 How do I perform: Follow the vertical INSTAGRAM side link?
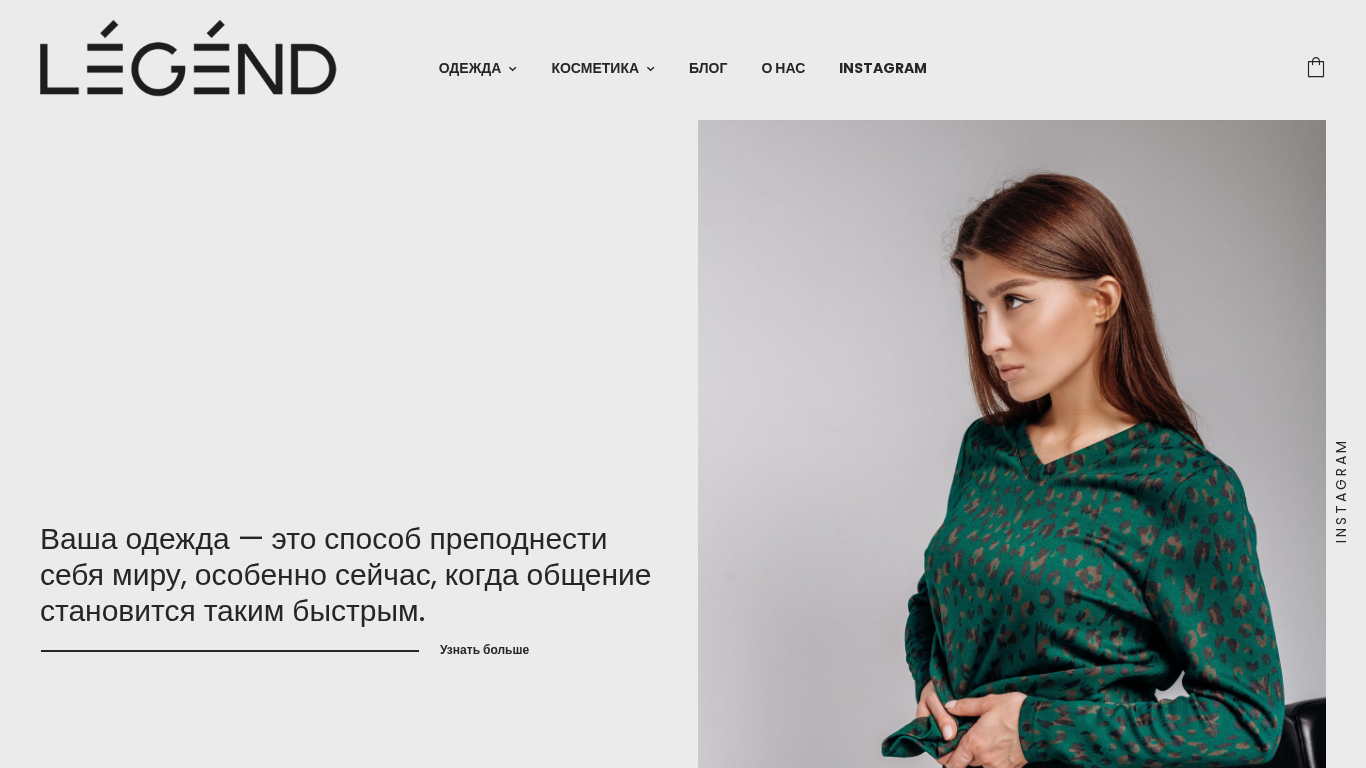click(1341, 491)
